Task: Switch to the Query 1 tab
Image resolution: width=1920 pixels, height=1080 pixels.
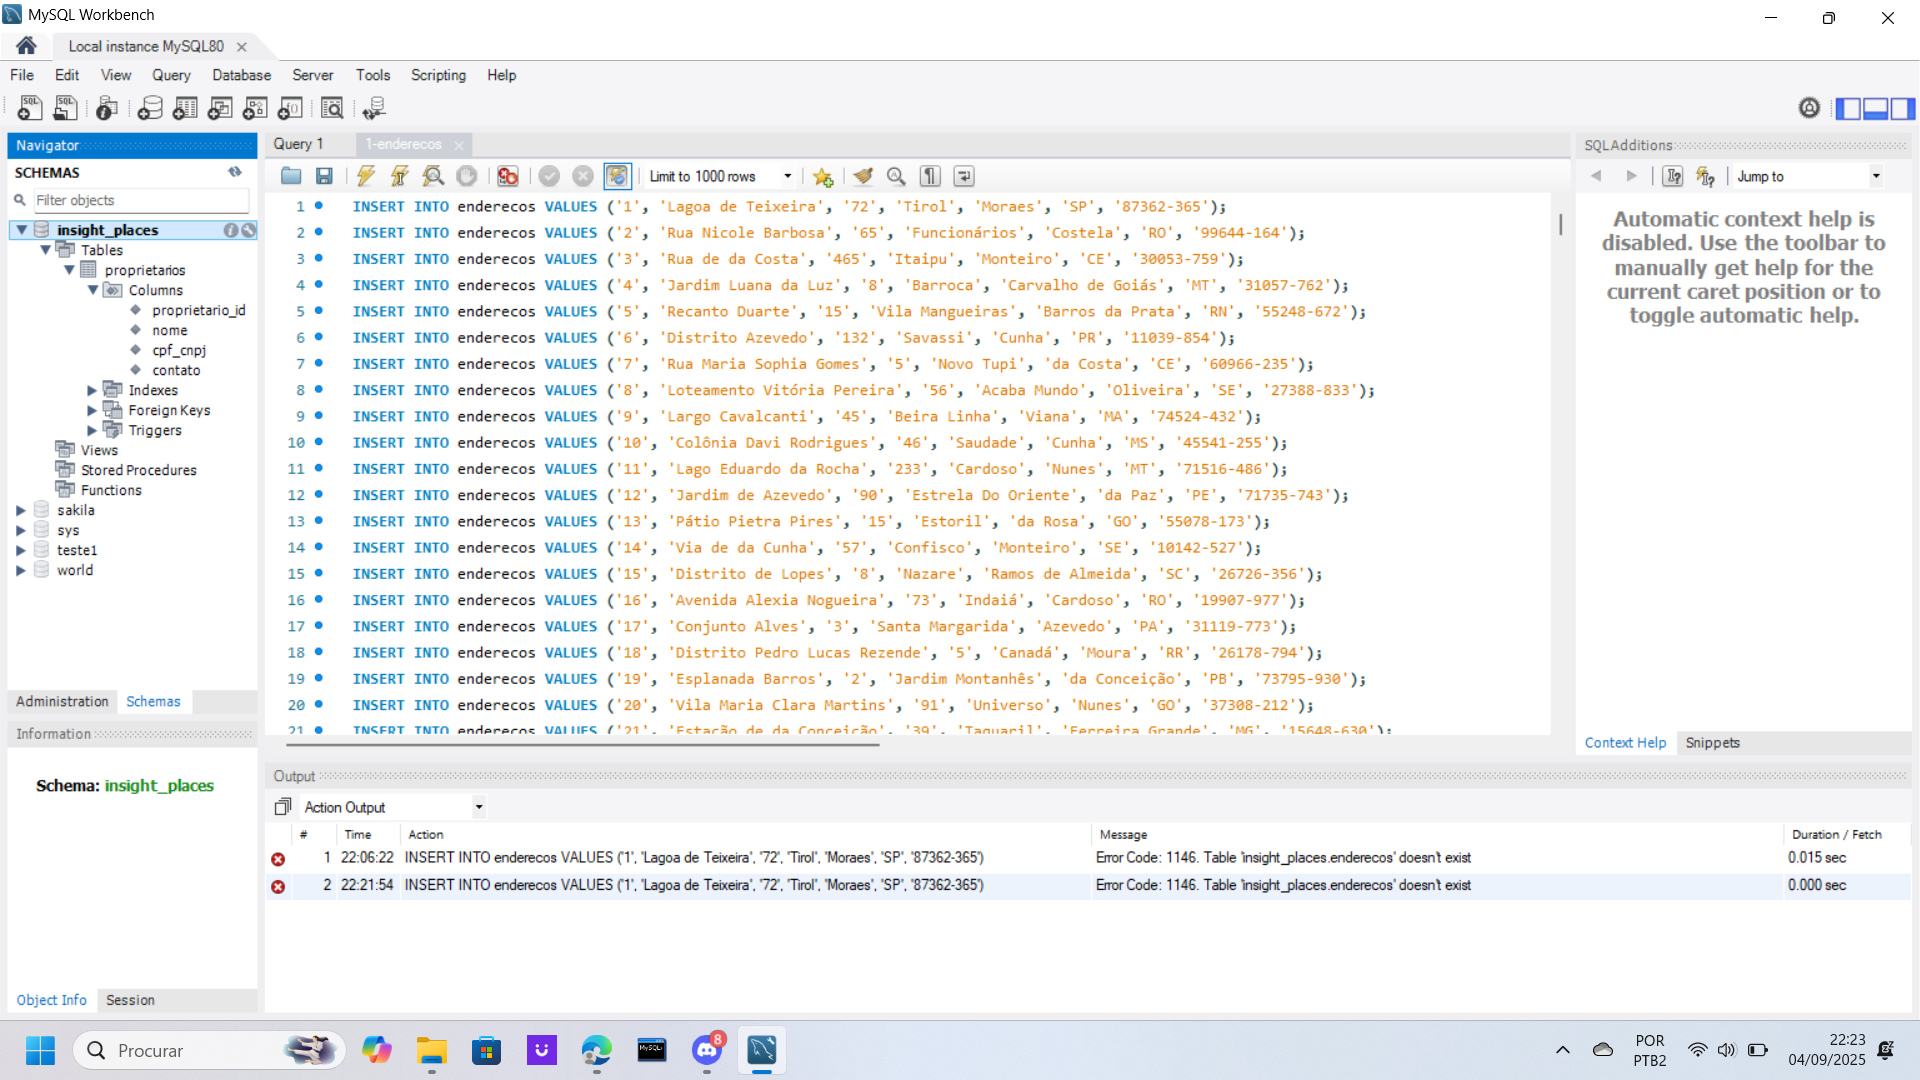Action: click(x=299, y=144)
